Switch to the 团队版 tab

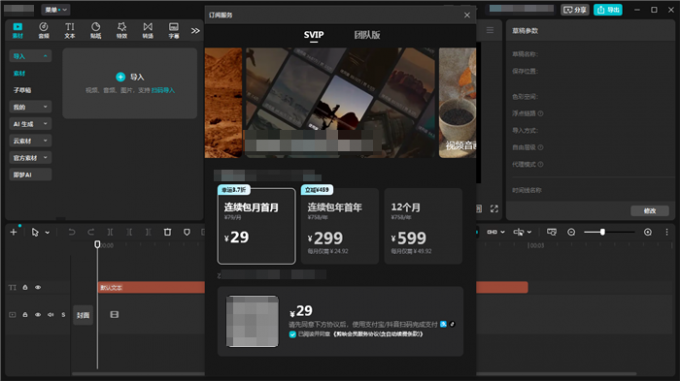point(367,35)
